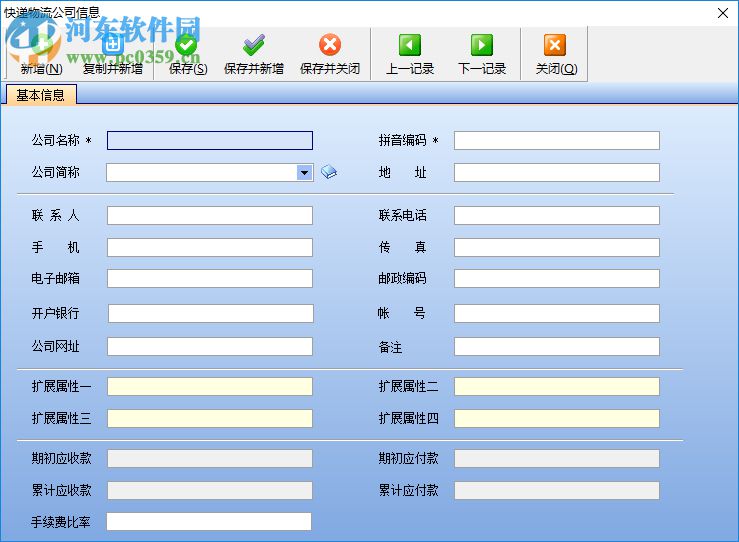Screen dimensions: 739x542
Task: Click the 新增(N) toolbar icon
Action: coord(41,45)
